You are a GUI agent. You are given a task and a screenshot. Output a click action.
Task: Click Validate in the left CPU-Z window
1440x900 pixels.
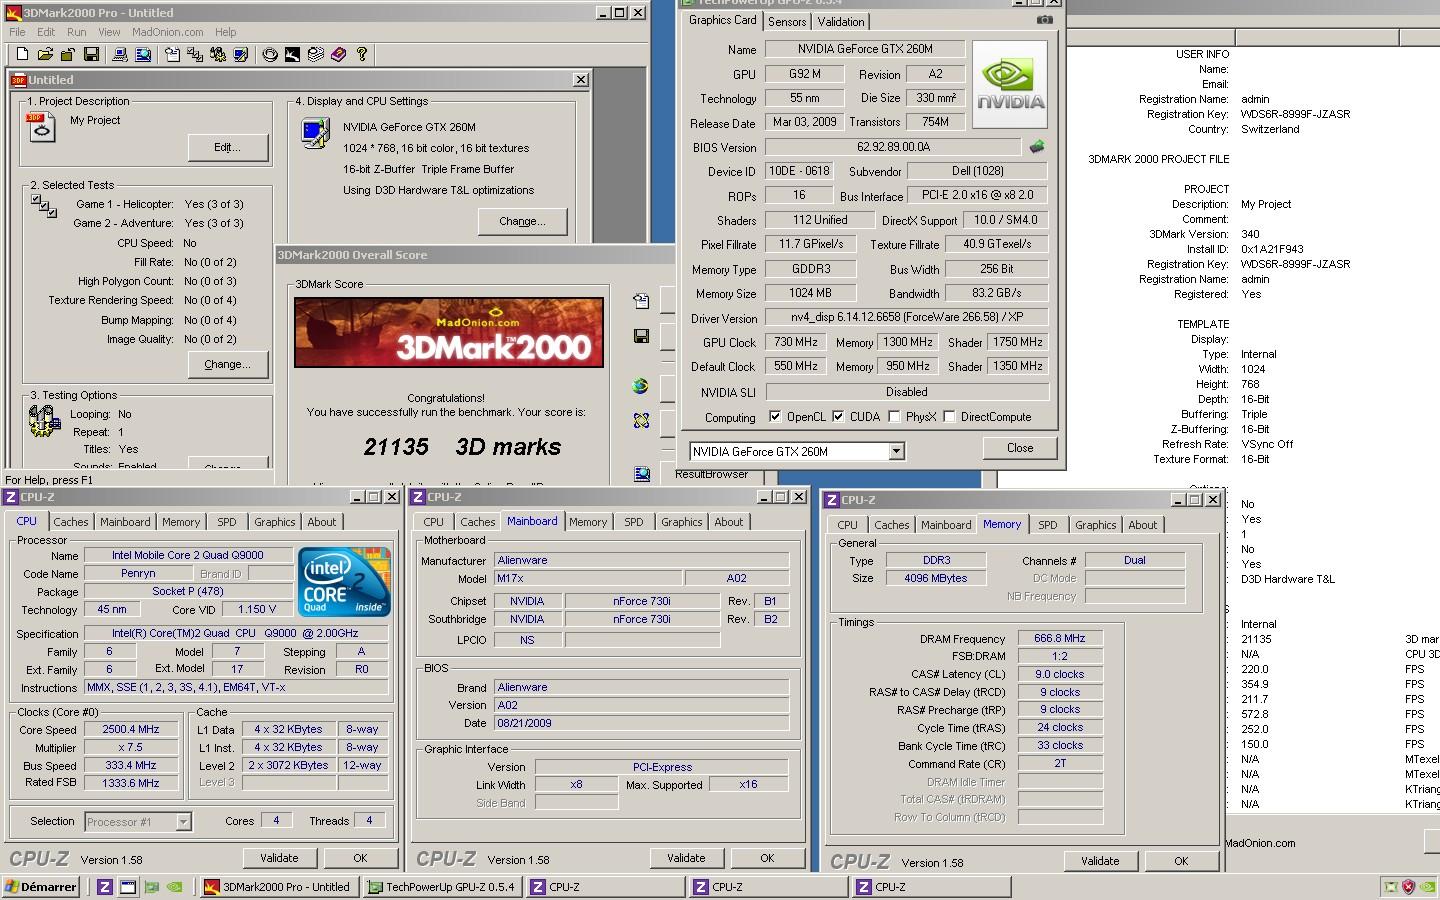[279, 858]
